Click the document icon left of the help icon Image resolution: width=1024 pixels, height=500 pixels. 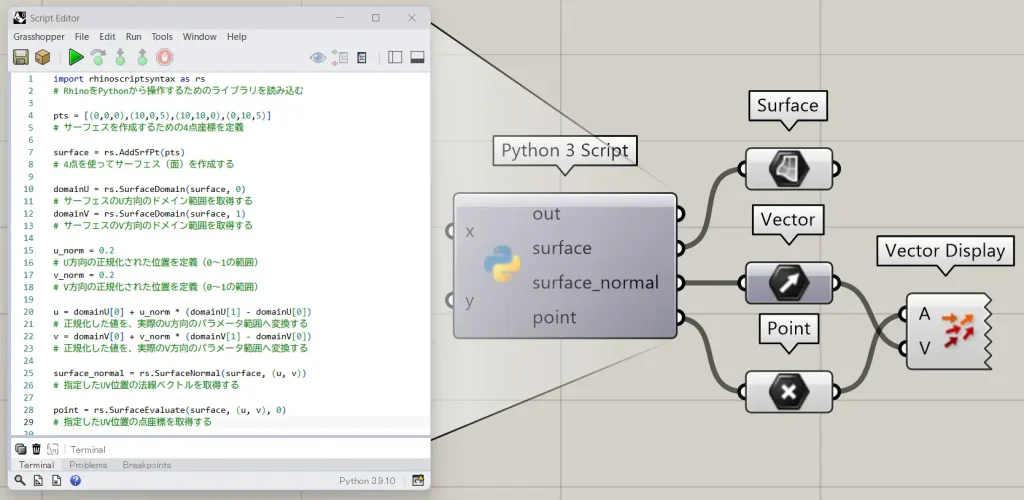click(56, 480)
